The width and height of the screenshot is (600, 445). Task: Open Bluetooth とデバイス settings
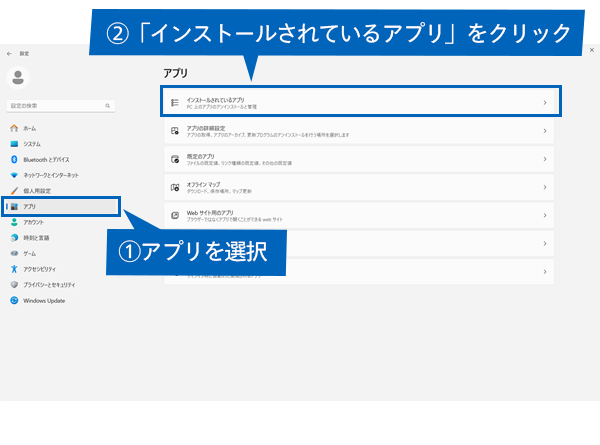(x=45, y=159)
